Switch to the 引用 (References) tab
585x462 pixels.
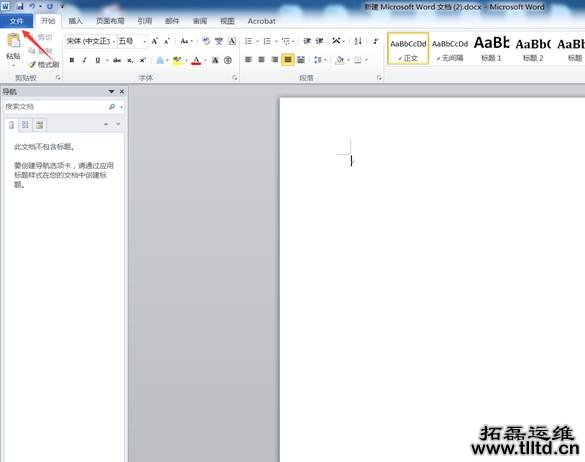point(144,21)
